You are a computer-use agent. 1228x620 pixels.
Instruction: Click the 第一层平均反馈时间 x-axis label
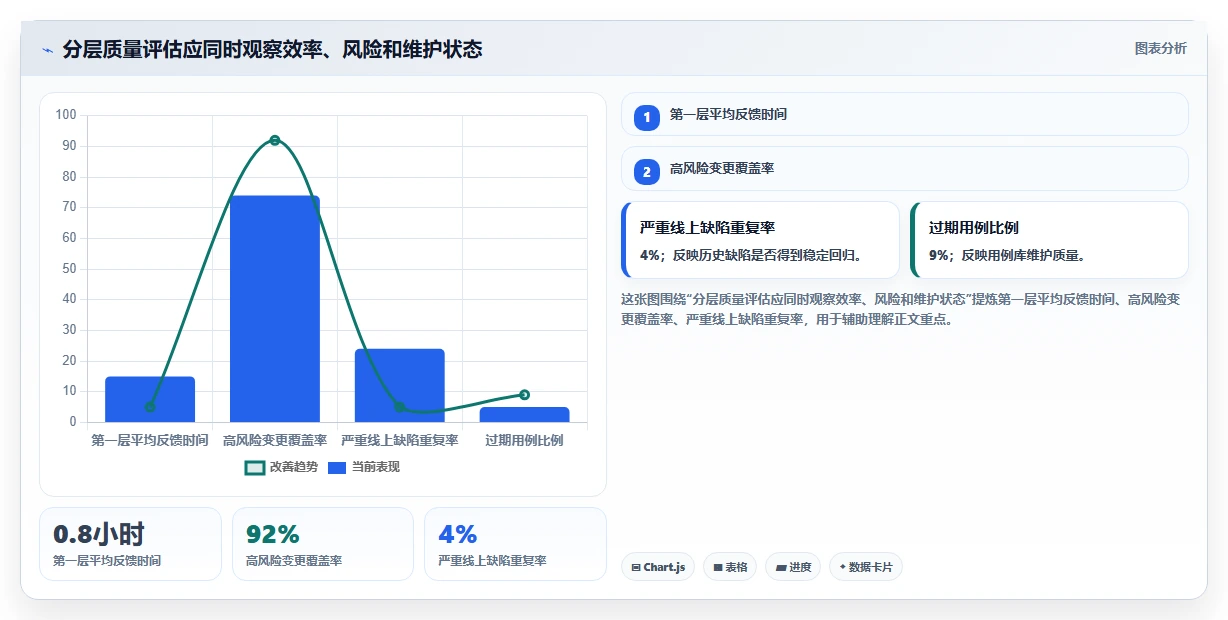click(x=150, y=440)
